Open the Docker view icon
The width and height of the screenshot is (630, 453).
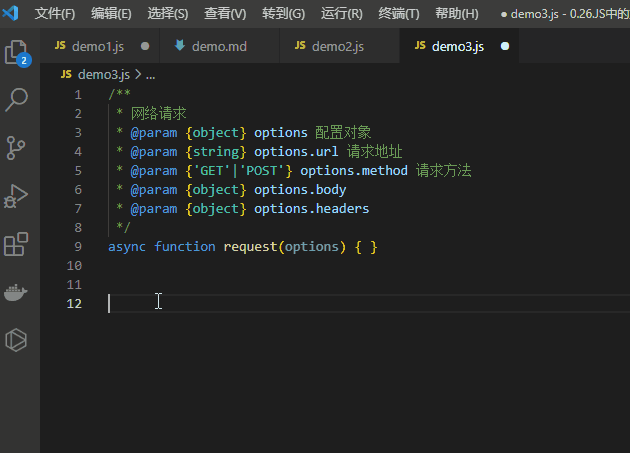pos(16,292)
